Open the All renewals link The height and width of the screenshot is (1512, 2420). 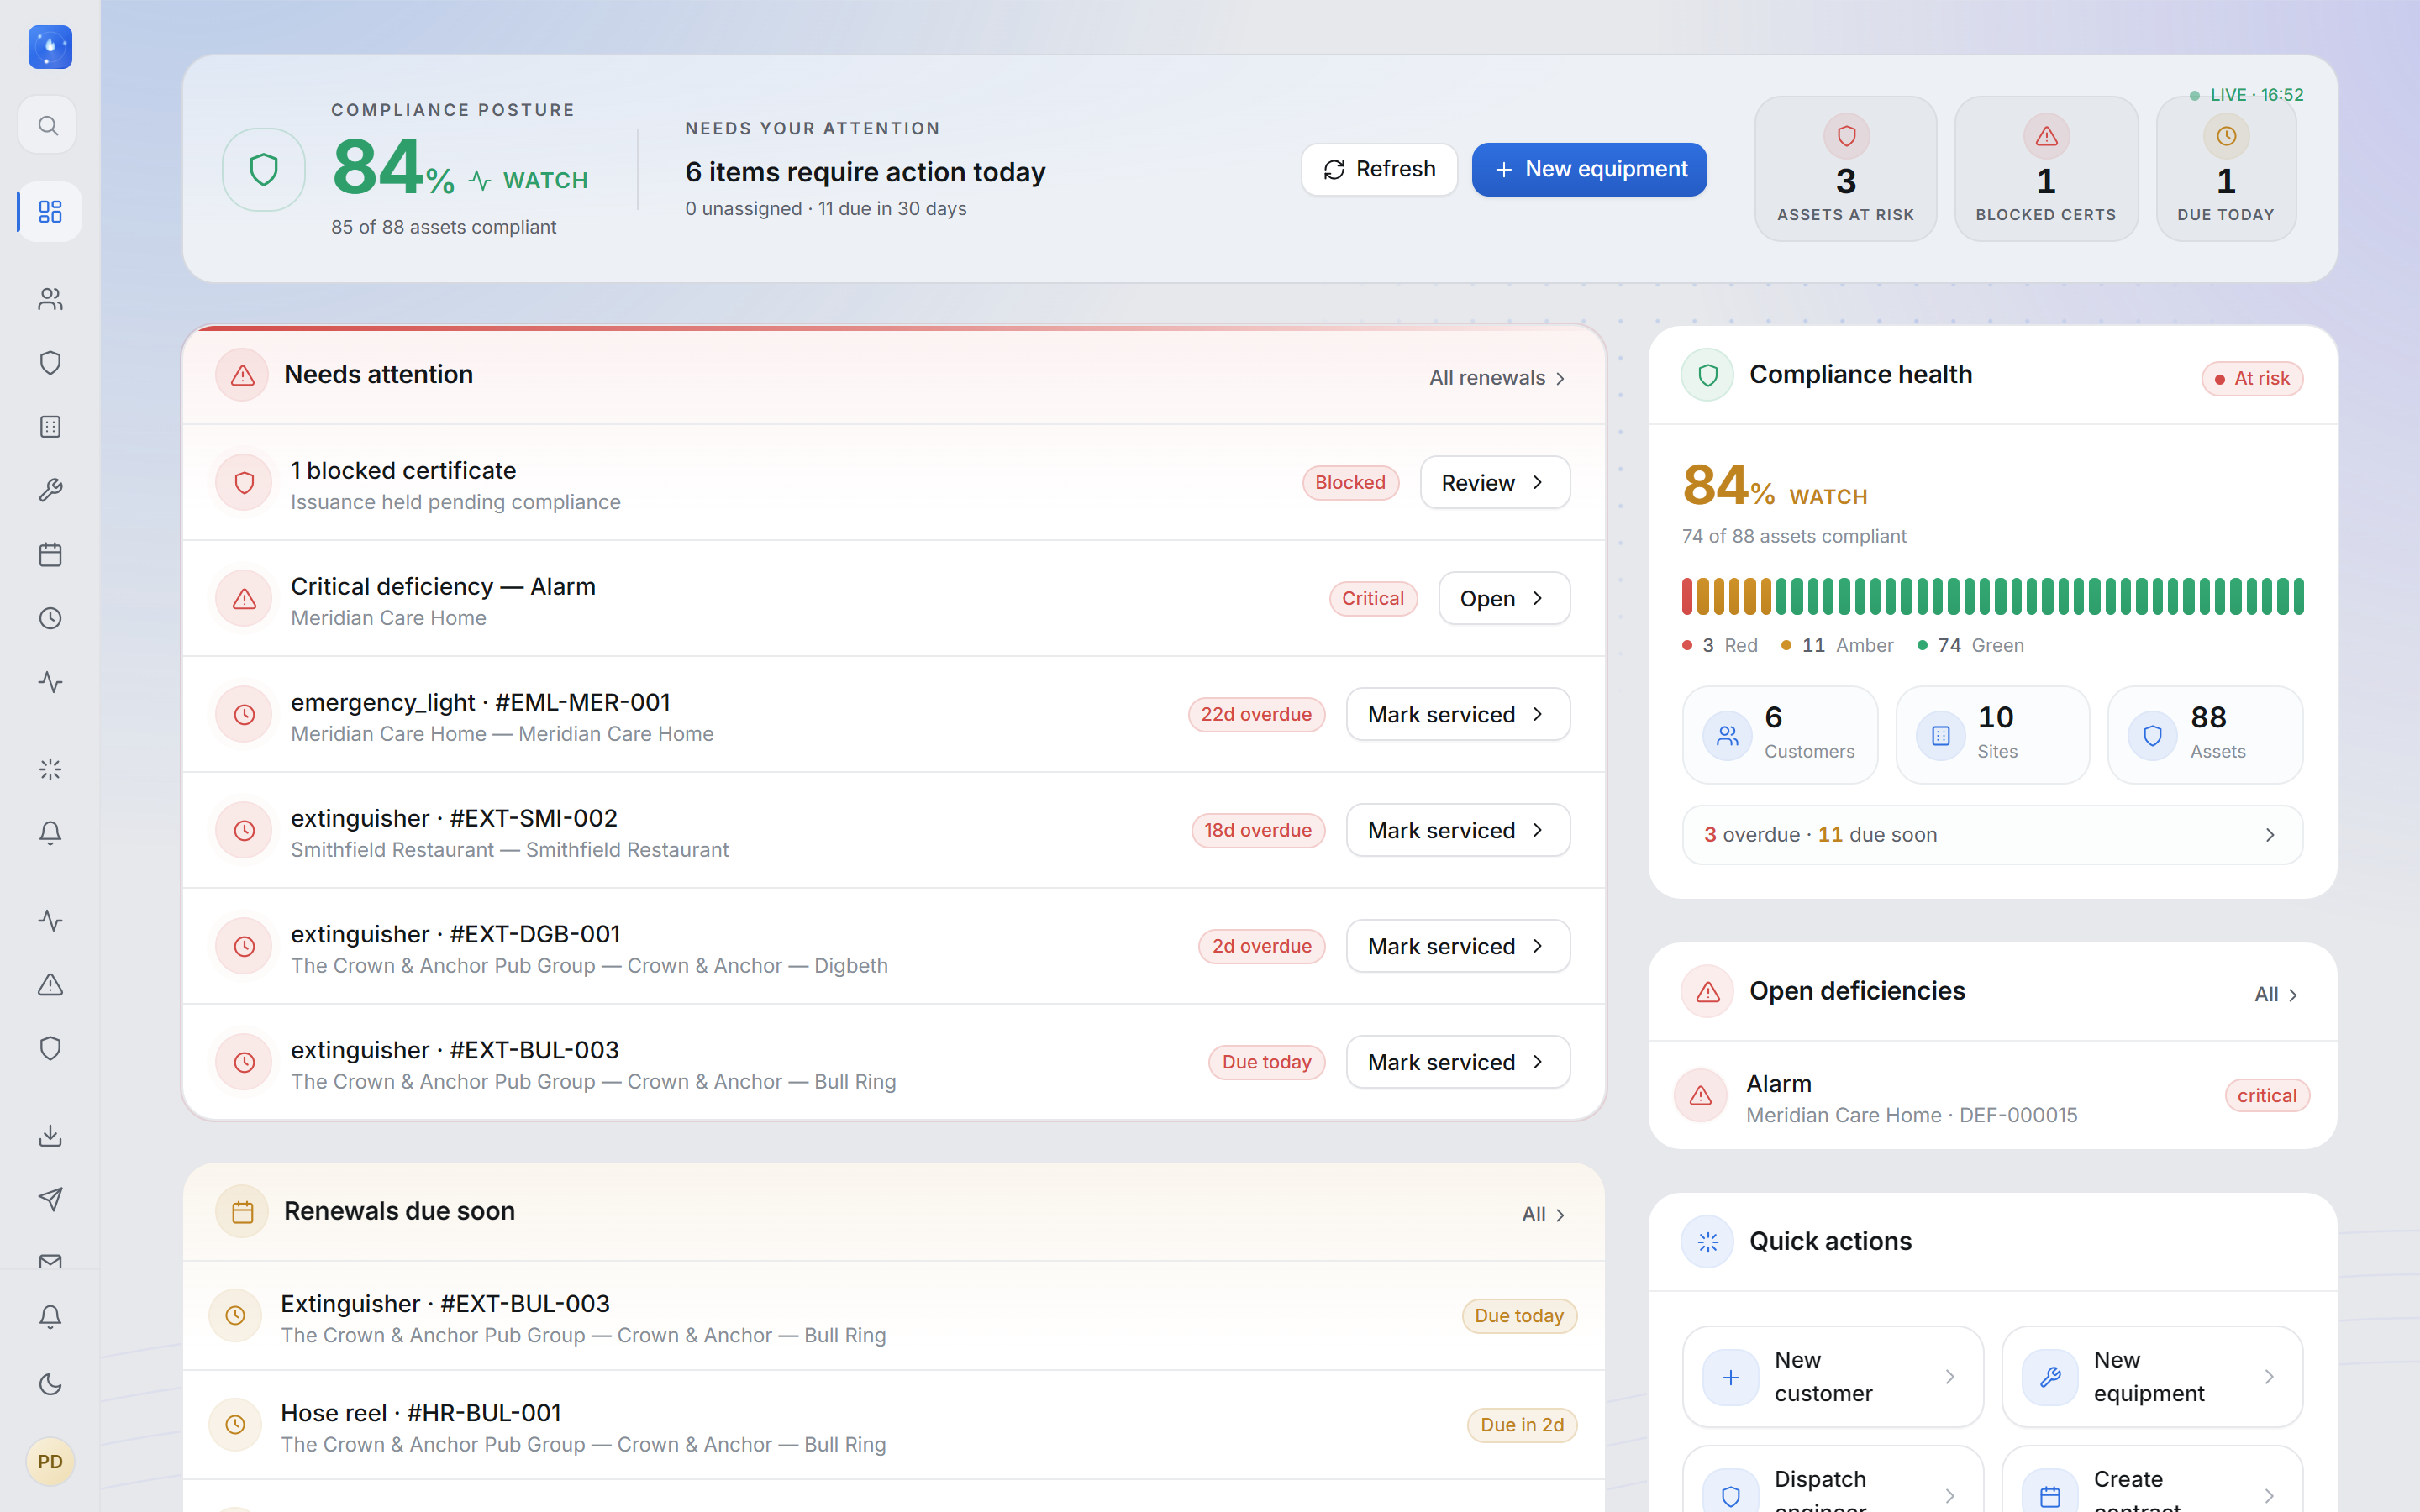pyautogui.click(x=1497, y=378)
